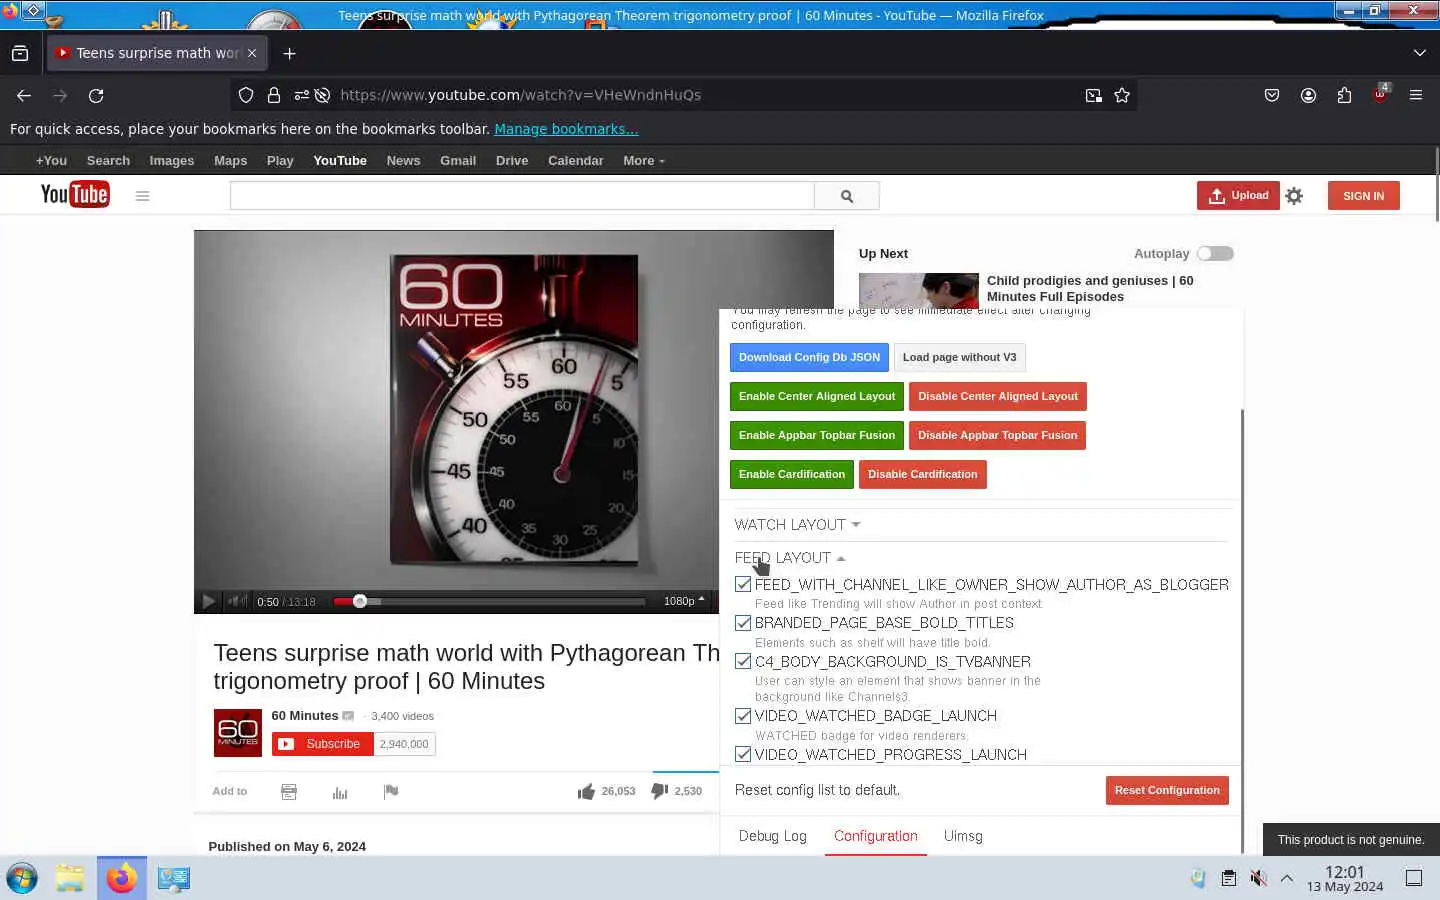Change video quality from 1080p
The width and height of the screenshot is (1440, 900).
[684, 601]
